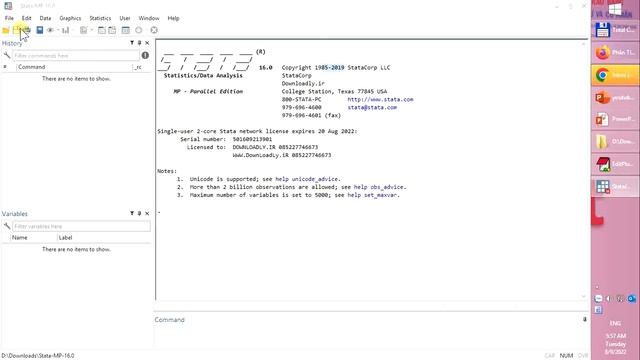
Task: Click the volume speaker tray icon
Action: click(609, 299)
